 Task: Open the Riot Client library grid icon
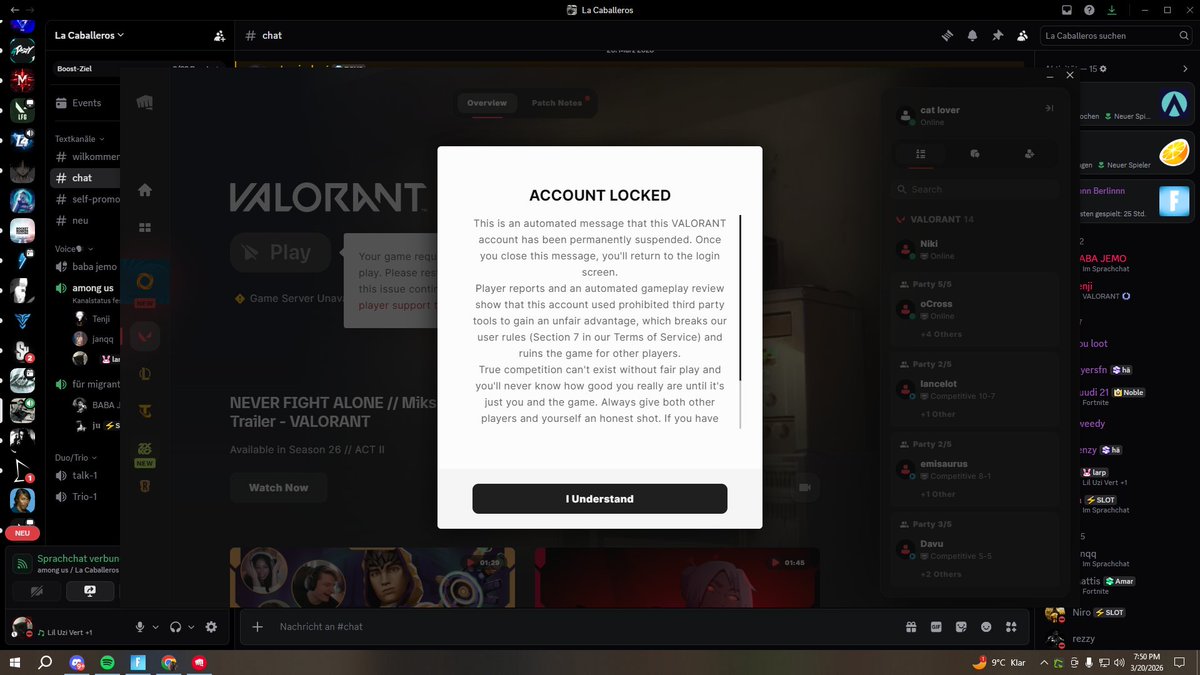(x=145, y=227)
